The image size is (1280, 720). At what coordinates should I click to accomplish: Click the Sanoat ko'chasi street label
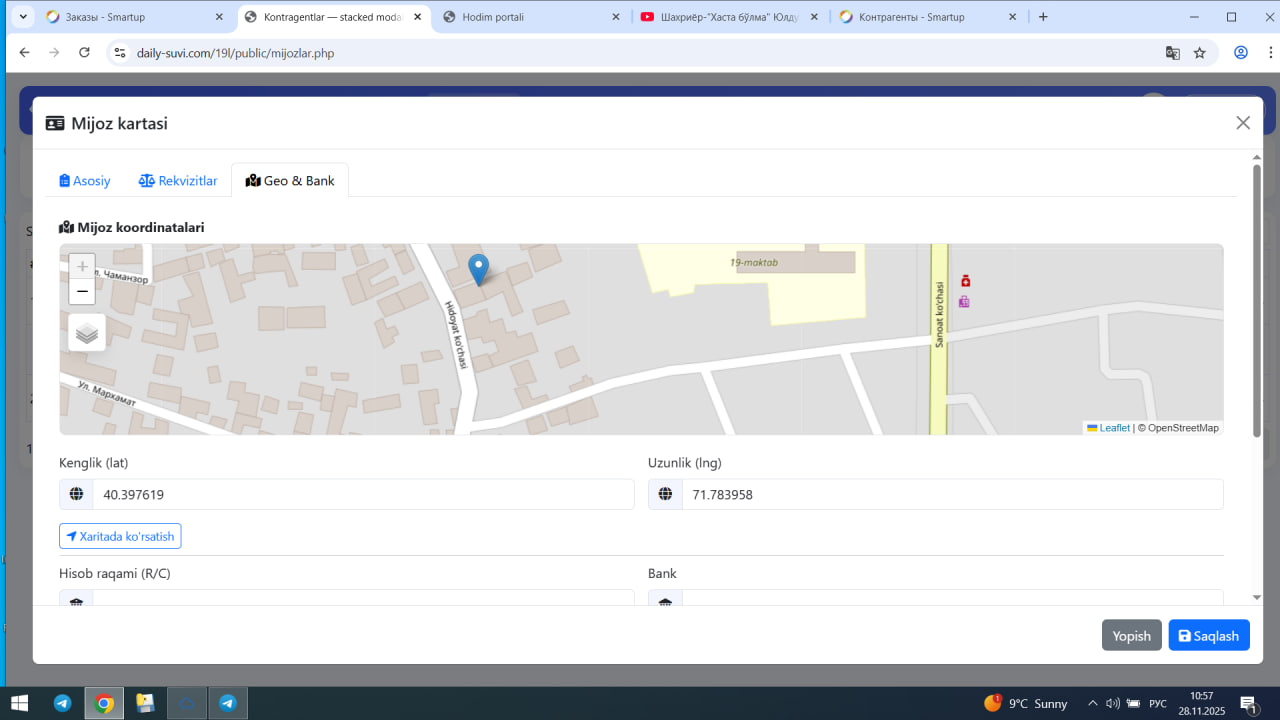click(x=939, y=315)
